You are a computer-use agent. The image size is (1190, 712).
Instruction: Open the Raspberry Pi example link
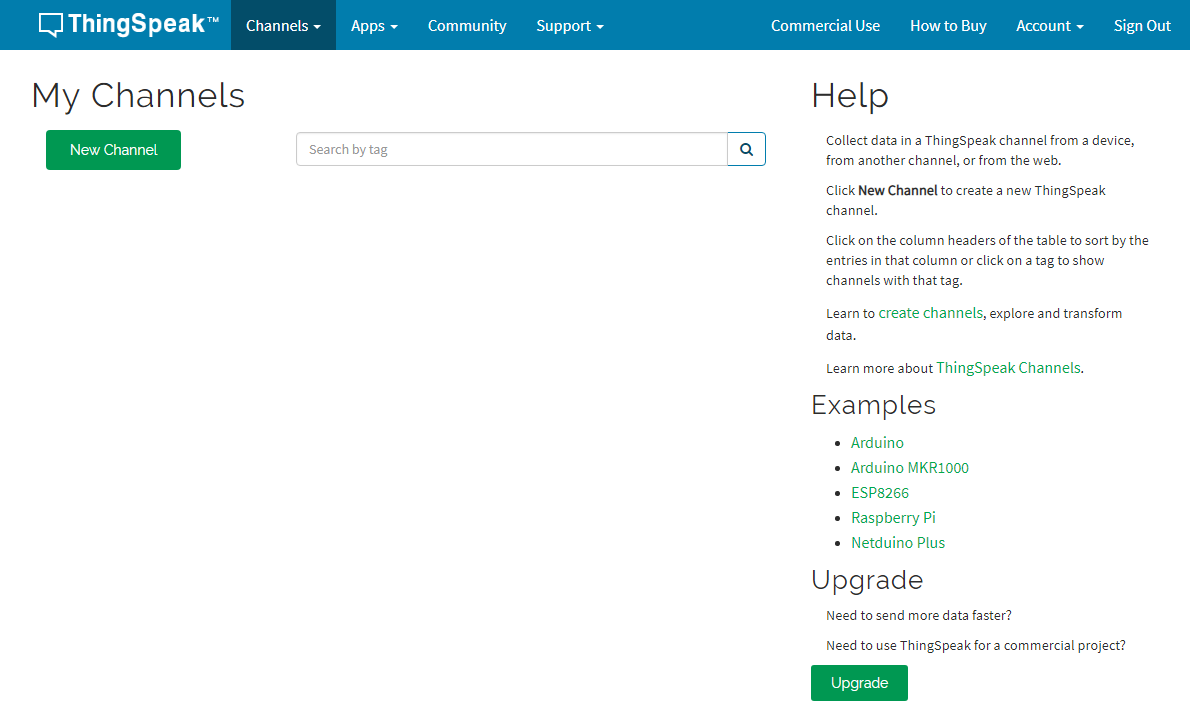coord(893,518)
